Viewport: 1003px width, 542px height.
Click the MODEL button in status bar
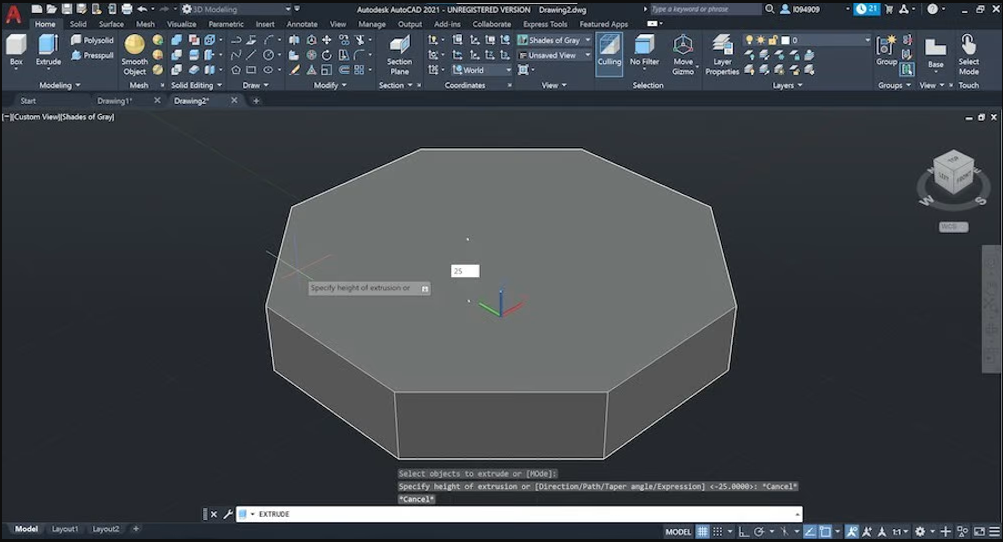[x=678, y=532]
